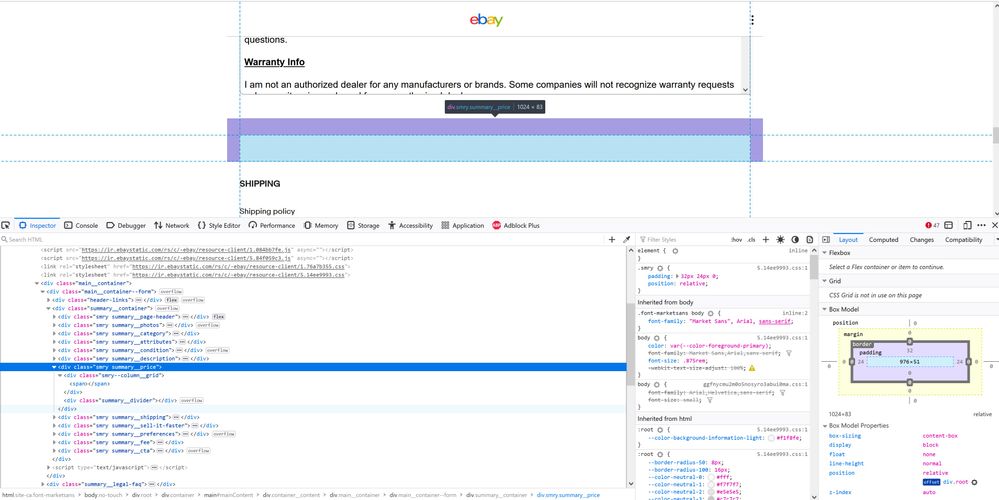Viewport: 999px width, 500px height.
Task: Collapse the main__container div node
Action: (x=37, y=283)
